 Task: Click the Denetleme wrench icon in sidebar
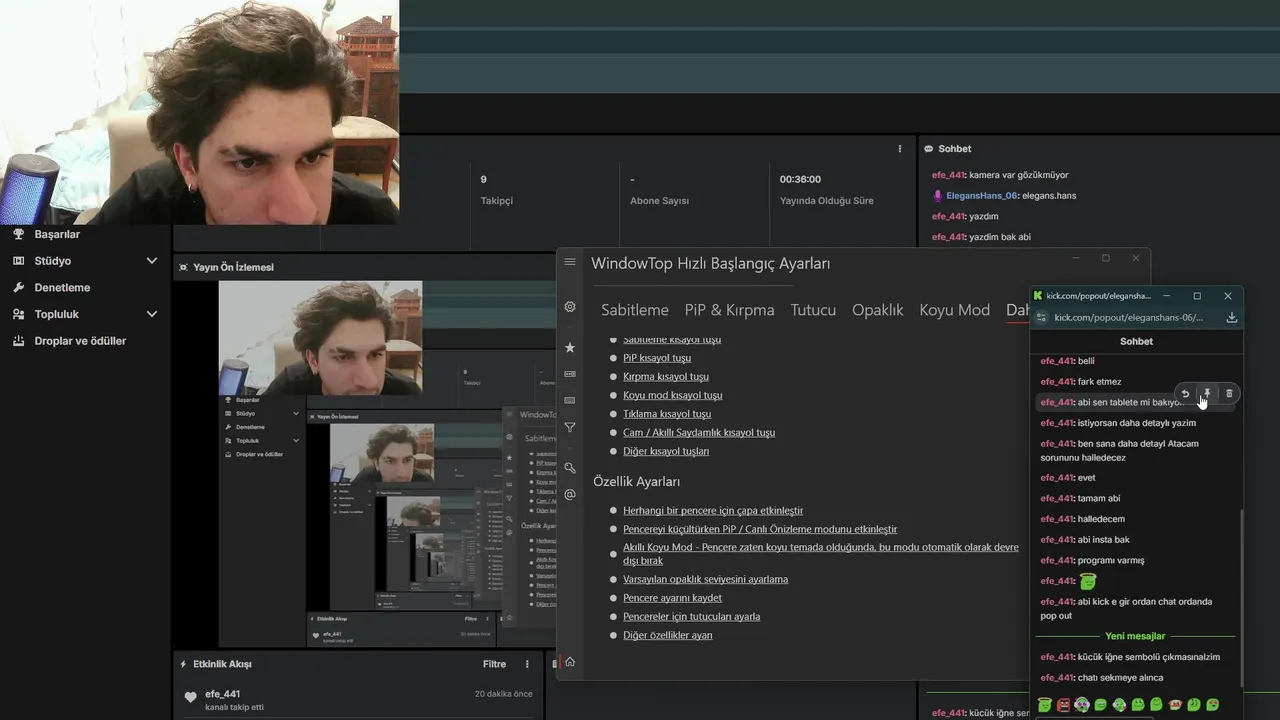(x=18, y=287)
